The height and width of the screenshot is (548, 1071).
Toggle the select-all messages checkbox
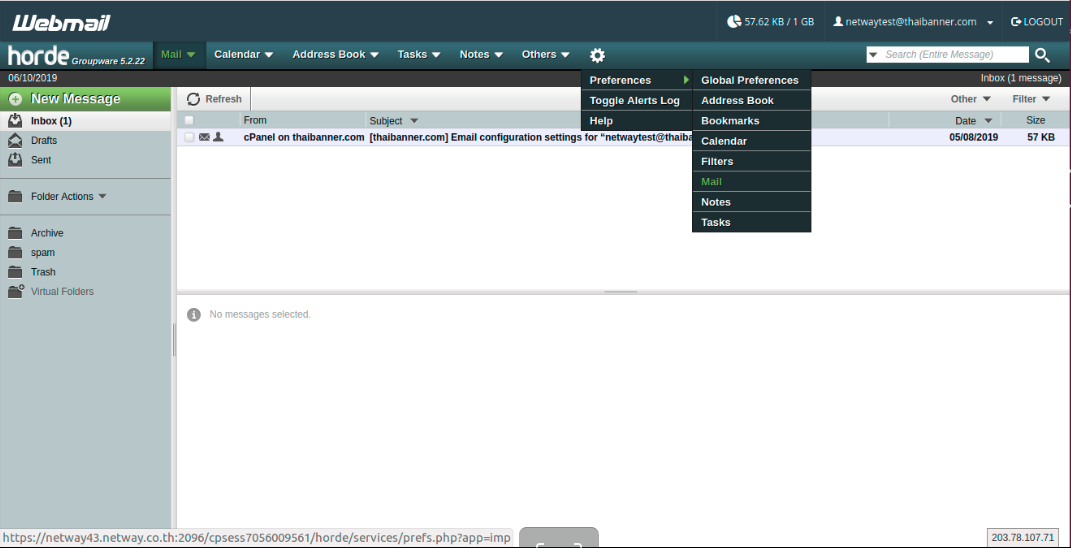[x=189, y=121]
